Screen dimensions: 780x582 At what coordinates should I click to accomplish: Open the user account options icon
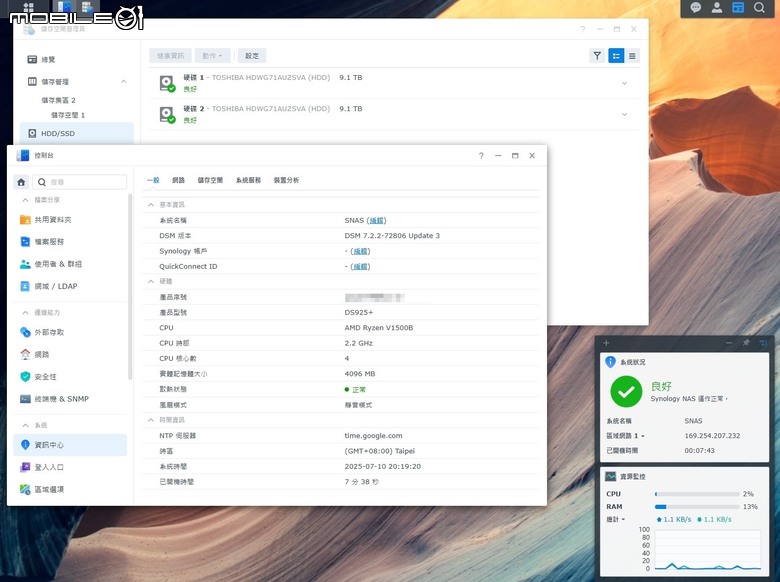[x=717, y=7]
